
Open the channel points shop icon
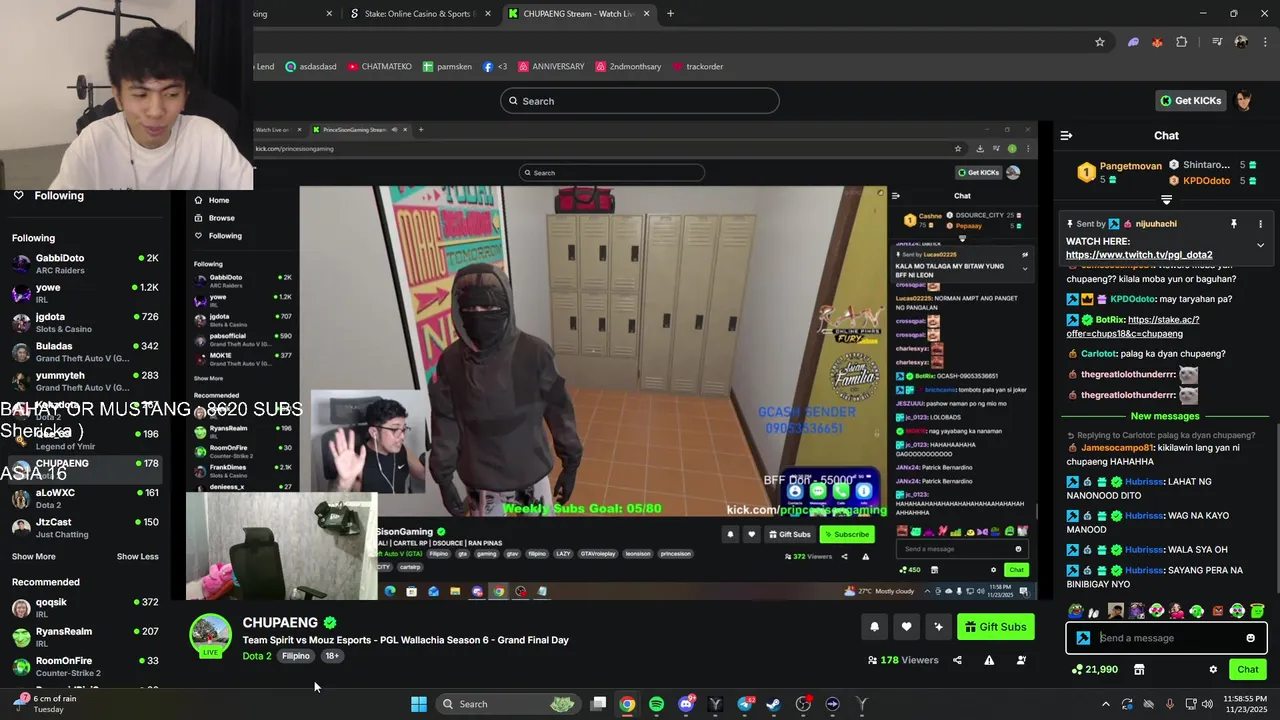tap(1138, 669)
